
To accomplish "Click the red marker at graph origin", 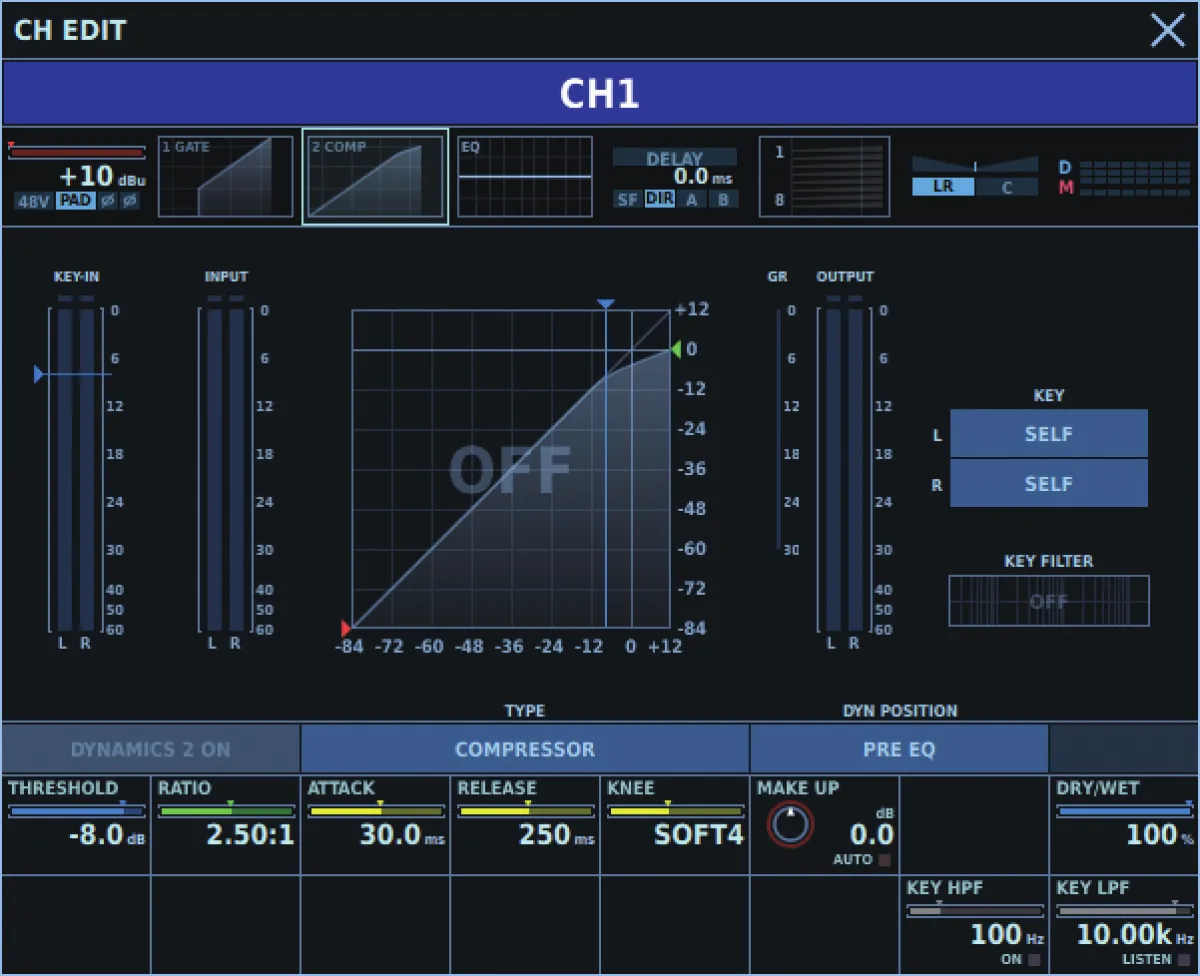I will tap(346, 628).
